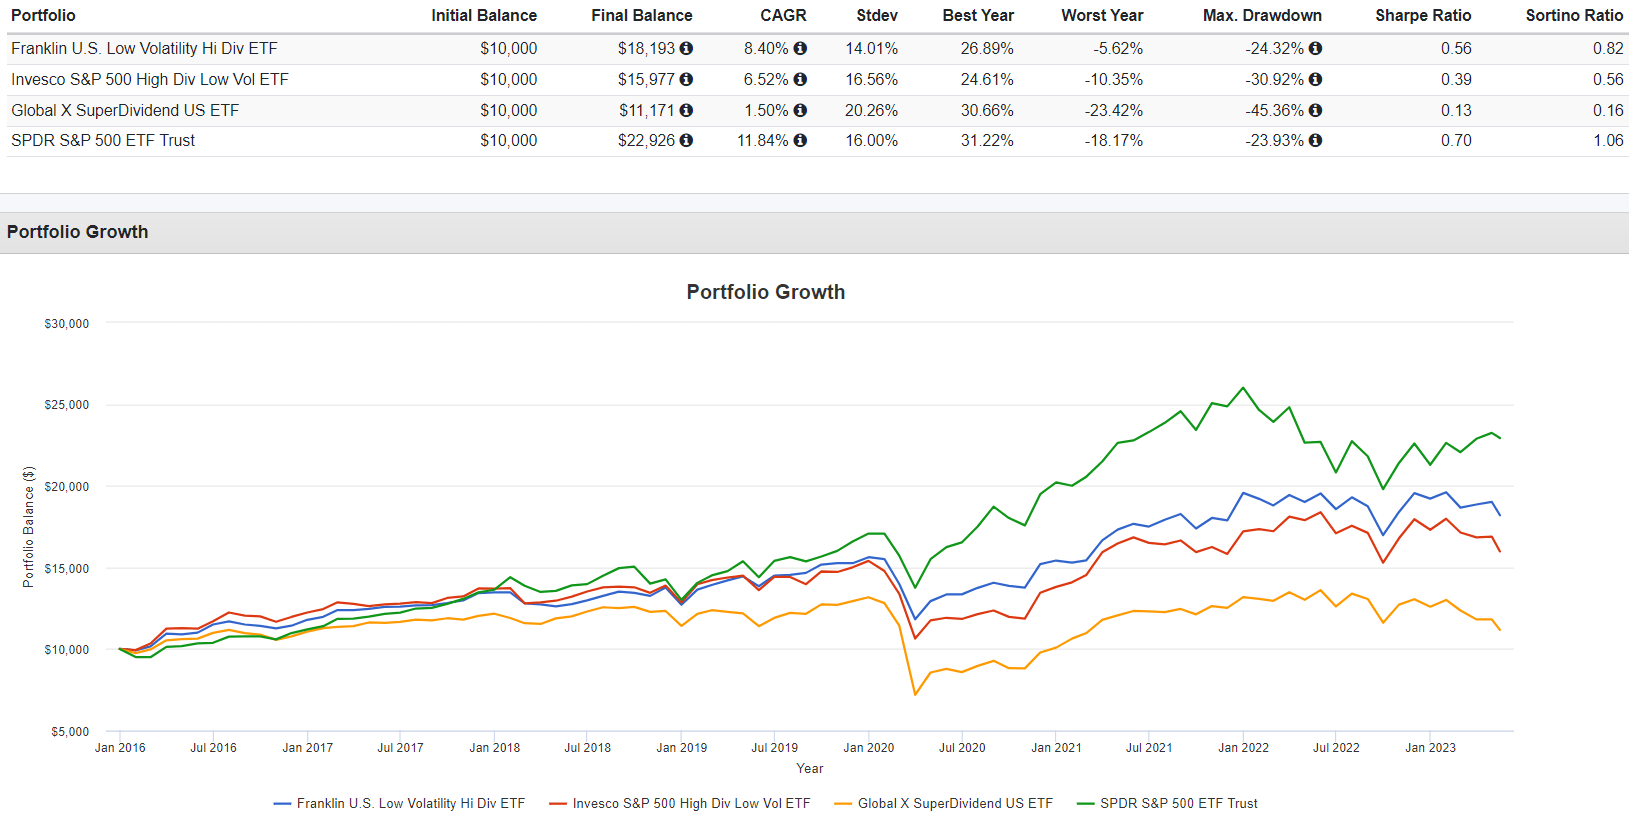Toggle Global X SuperDividend US ETF legend entry

pyautogui.click(x=943, y=803)
